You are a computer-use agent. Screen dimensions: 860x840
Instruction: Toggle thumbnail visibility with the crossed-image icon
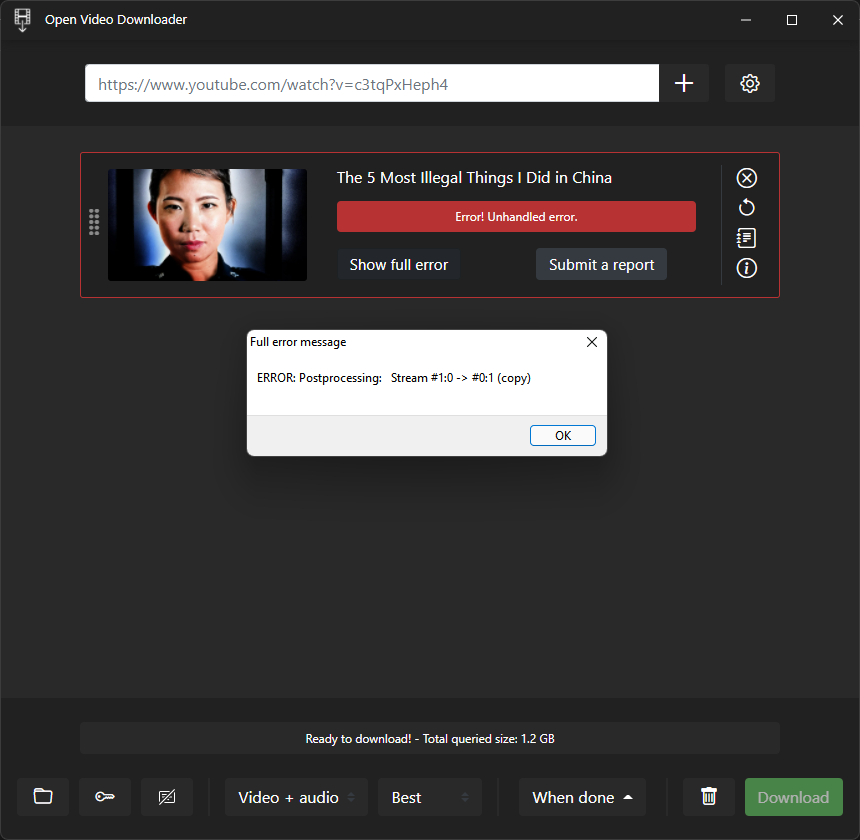click(x=166, y=796)
